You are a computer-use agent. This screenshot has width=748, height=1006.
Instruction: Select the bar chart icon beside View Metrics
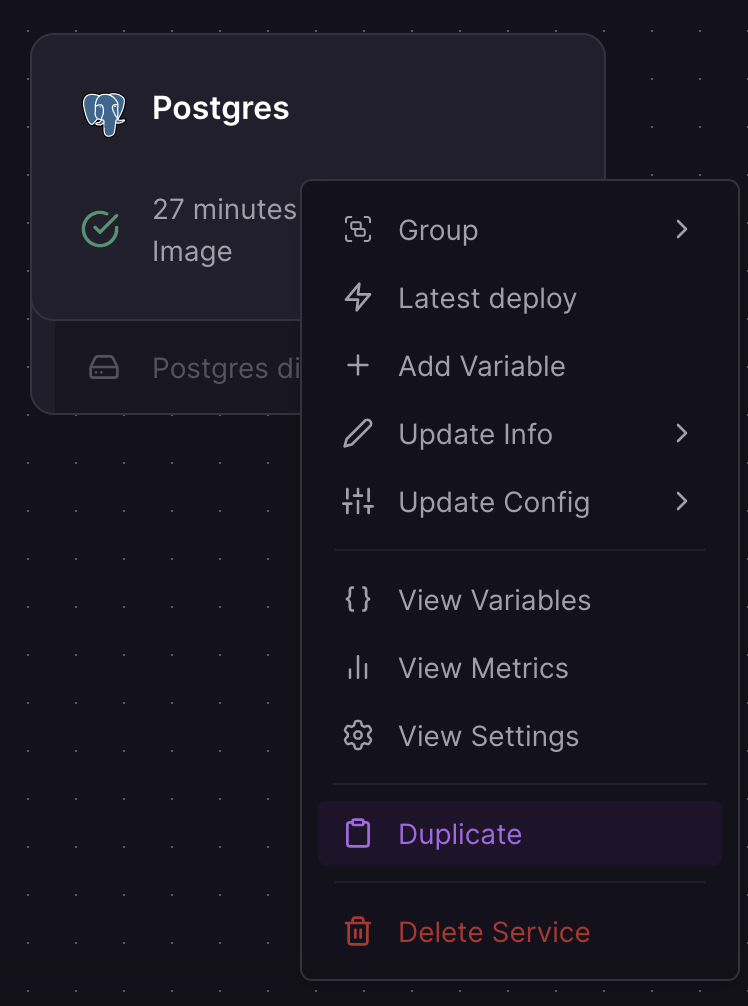point(358,667)
